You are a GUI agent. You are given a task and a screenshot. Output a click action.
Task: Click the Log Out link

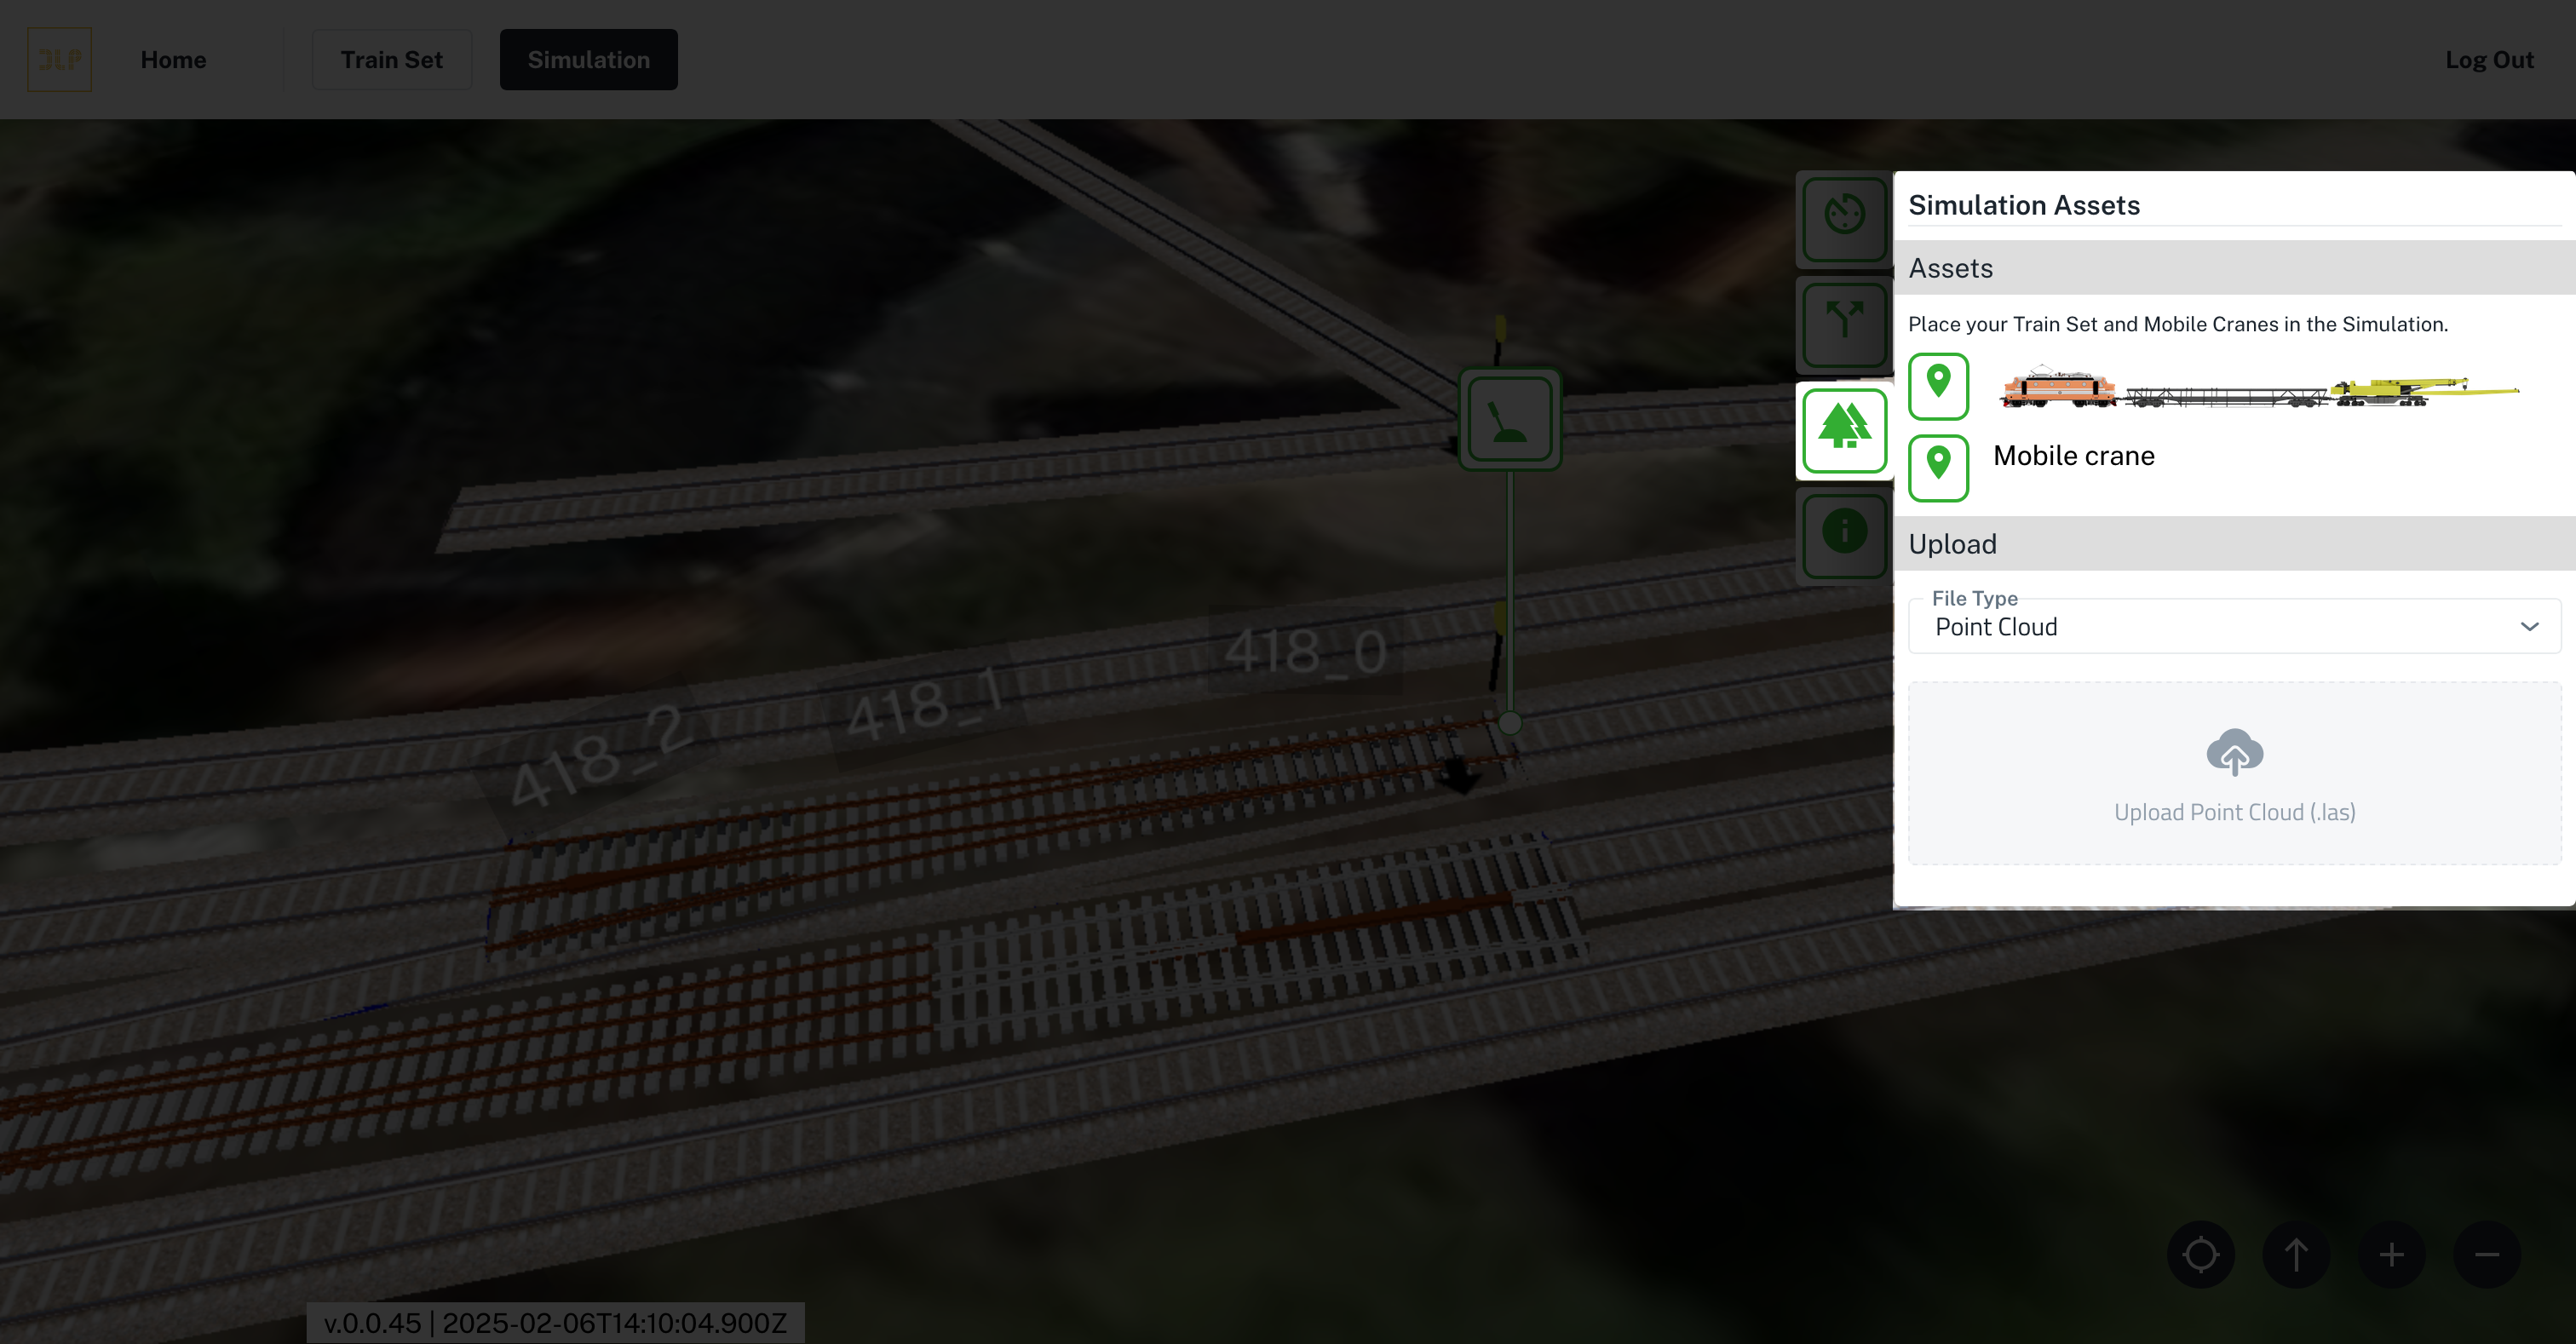(2489, 60)
